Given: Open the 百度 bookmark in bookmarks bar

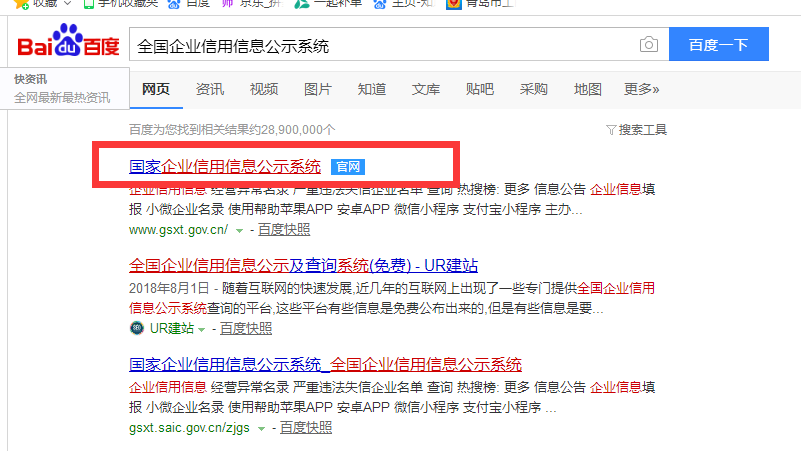Looking at the screenshot, I should tap(189, 4).
